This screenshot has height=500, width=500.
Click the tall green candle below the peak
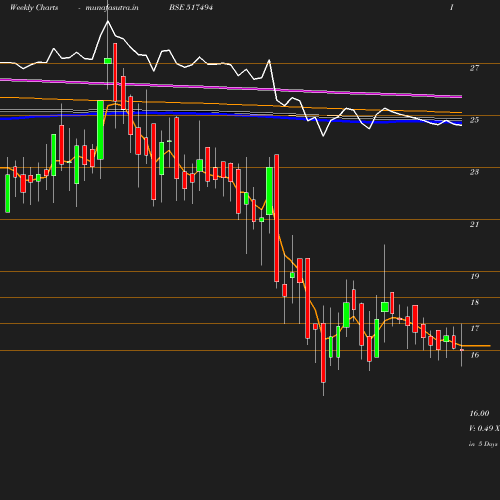(x=100, y=130)
